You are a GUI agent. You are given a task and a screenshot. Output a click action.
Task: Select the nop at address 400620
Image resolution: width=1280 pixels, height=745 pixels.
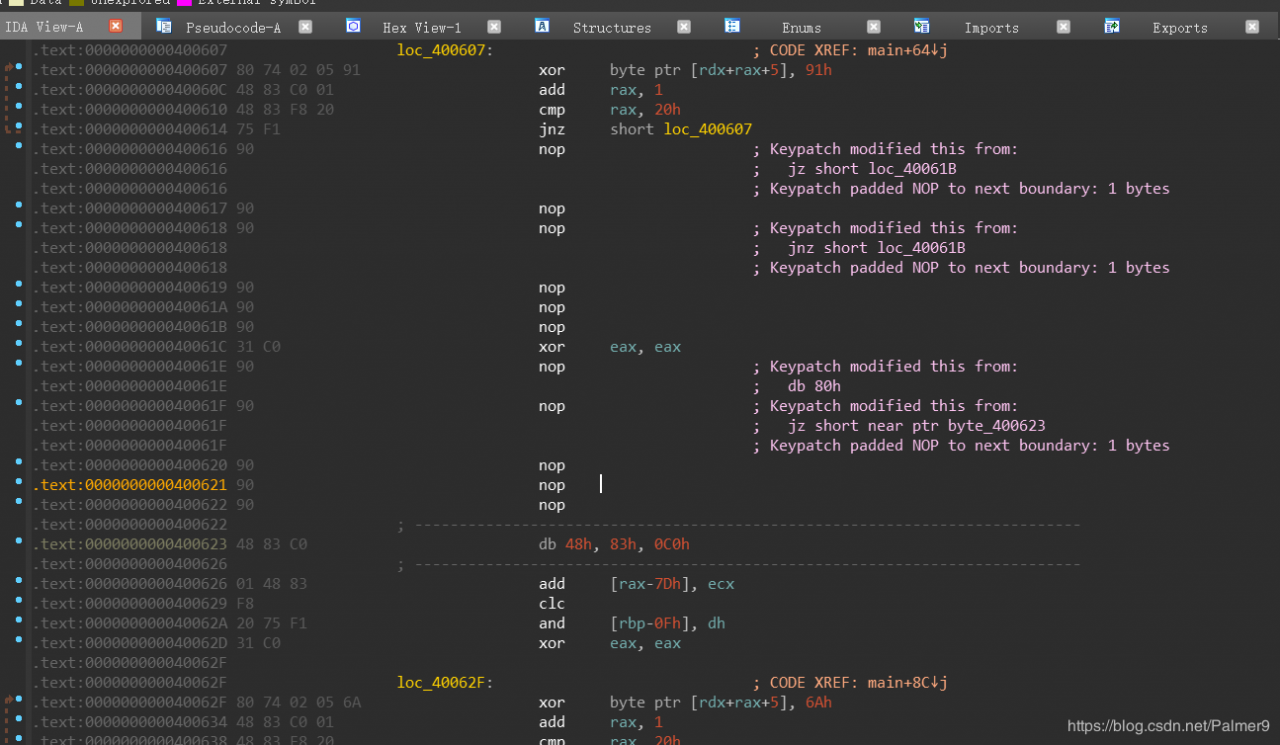coord(552,466)
